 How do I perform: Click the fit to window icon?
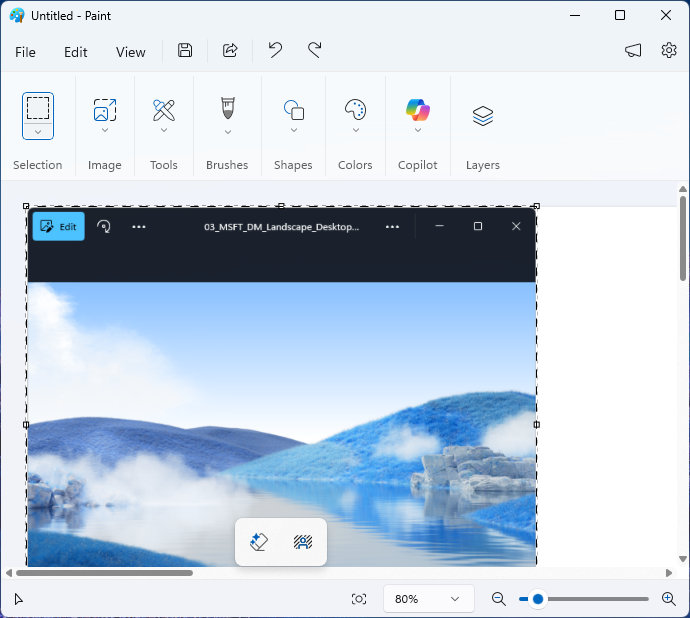tap(359, 599)
